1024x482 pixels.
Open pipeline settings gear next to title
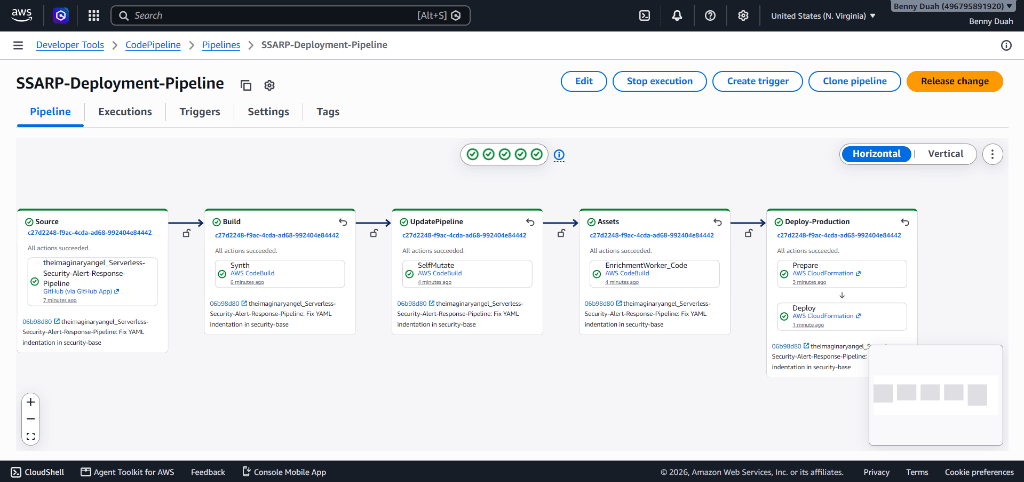tap(269, 85)
